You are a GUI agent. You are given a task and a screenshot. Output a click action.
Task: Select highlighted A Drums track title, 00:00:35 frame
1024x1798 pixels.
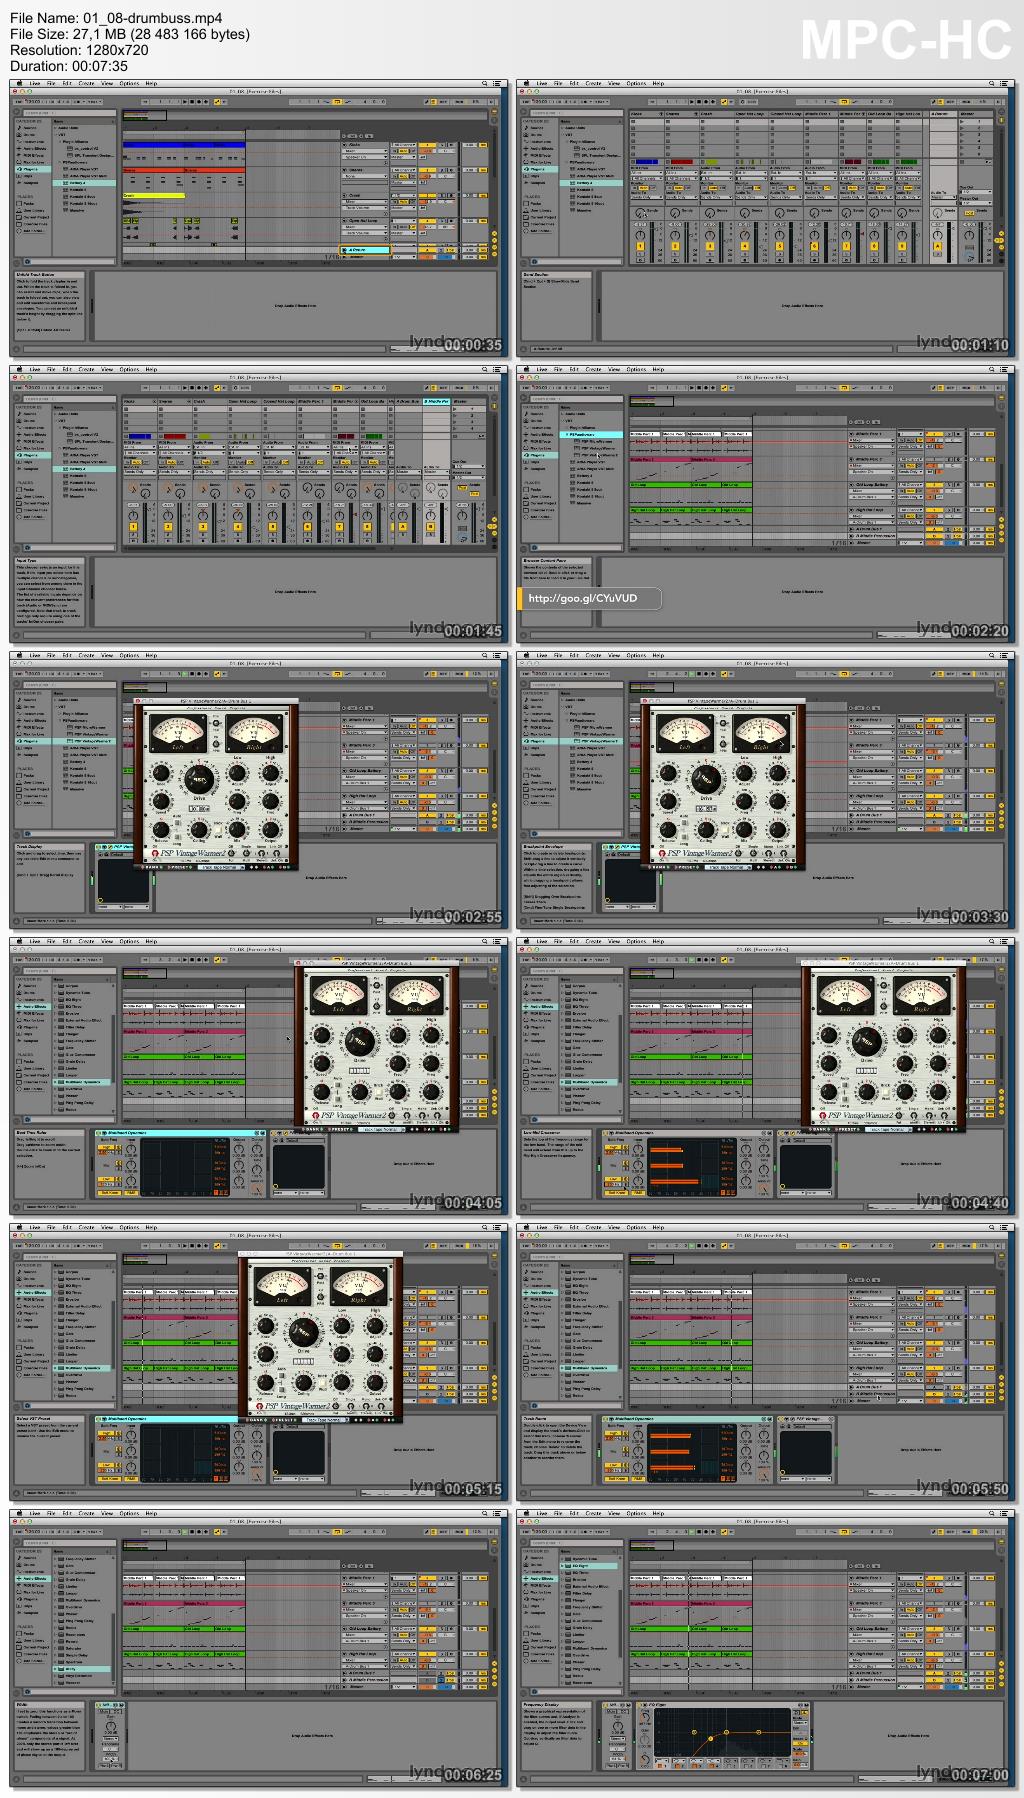coord(365,250)
